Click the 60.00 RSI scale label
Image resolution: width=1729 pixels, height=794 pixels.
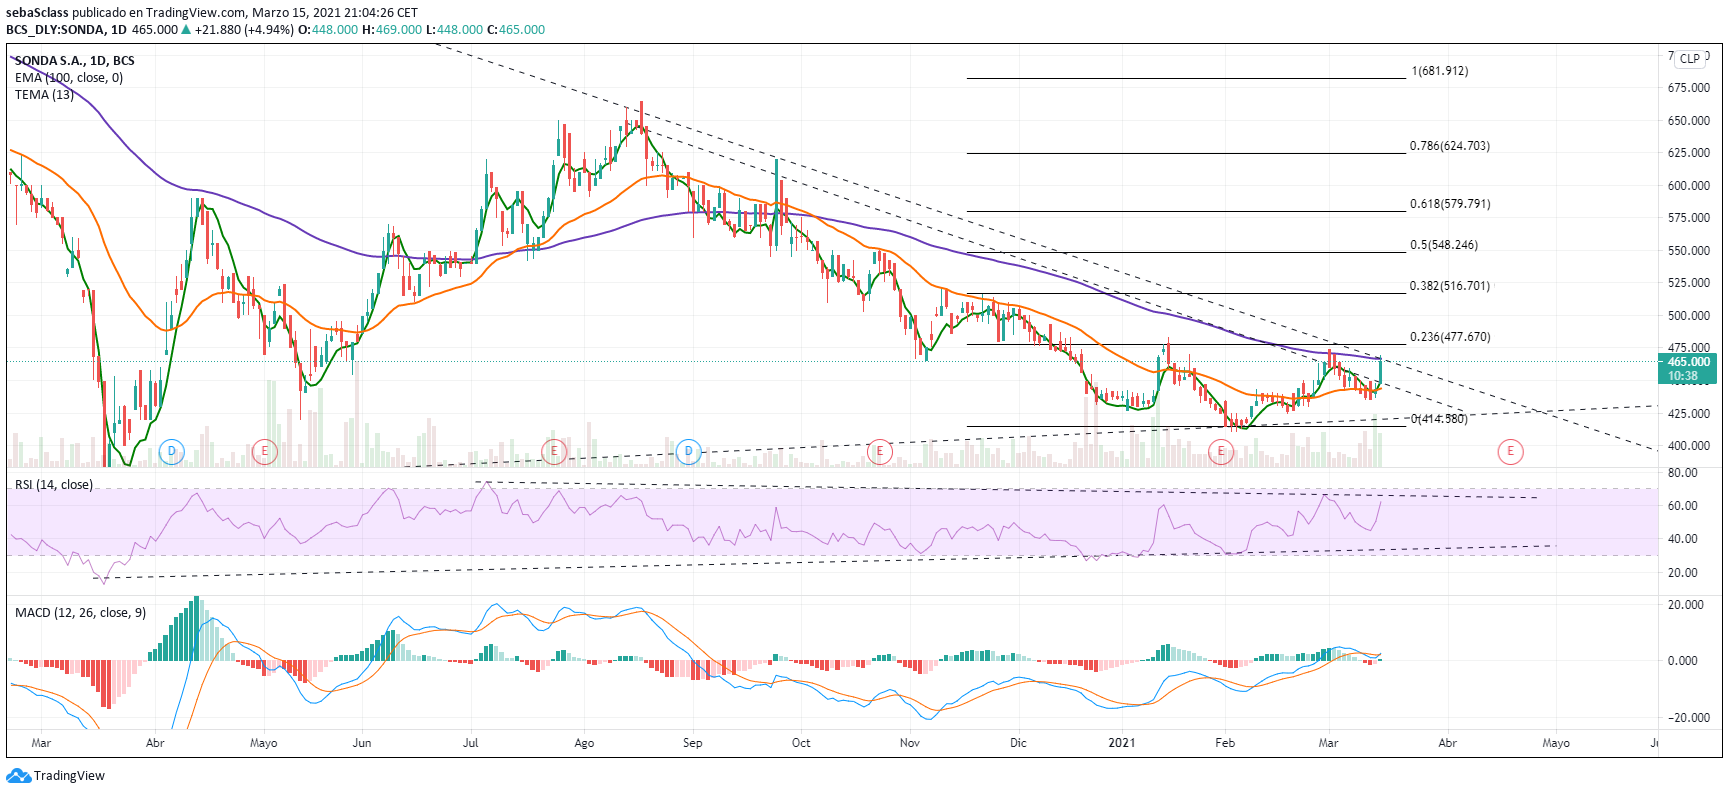[1683, 506]
